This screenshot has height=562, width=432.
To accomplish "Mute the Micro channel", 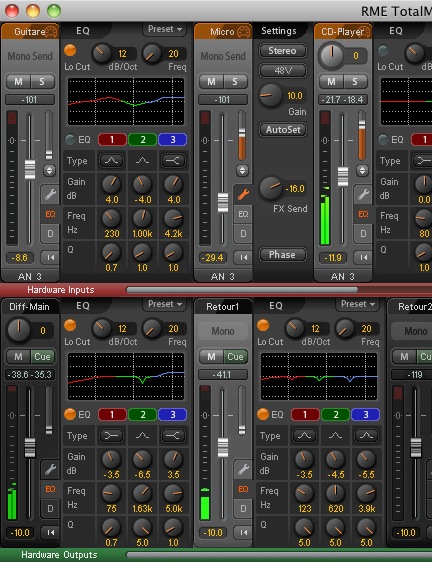I will 211,82.
